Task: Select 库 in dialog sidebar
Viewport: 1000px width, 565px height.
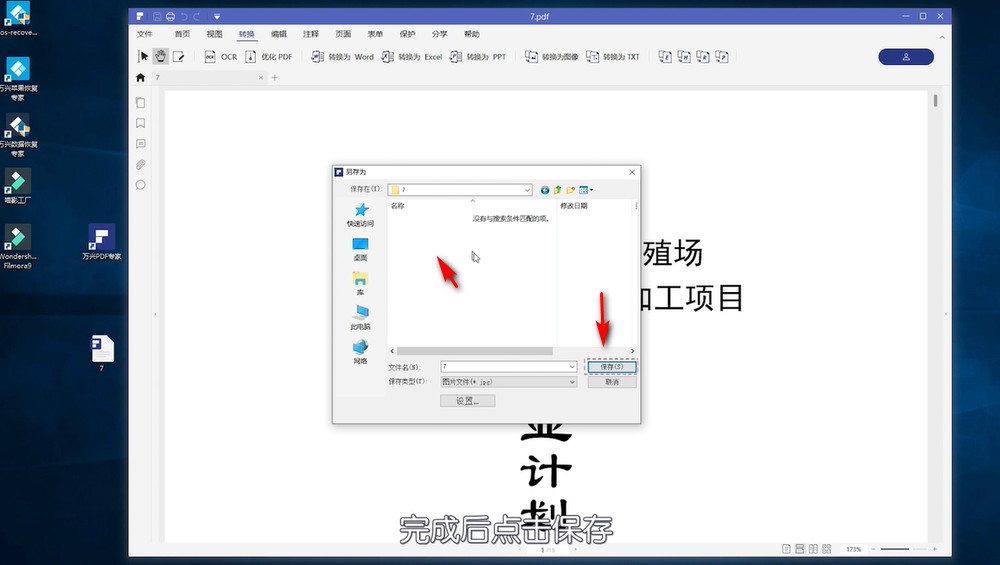Action: click(x=360, y=284)
